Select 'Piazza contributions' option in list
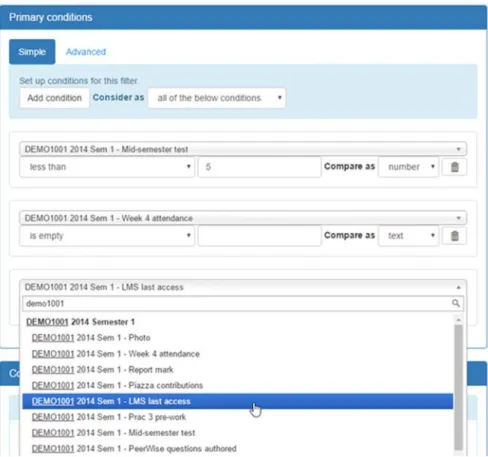Image resolution: width=488 pixels, height=457 pixels. (238, 385)
